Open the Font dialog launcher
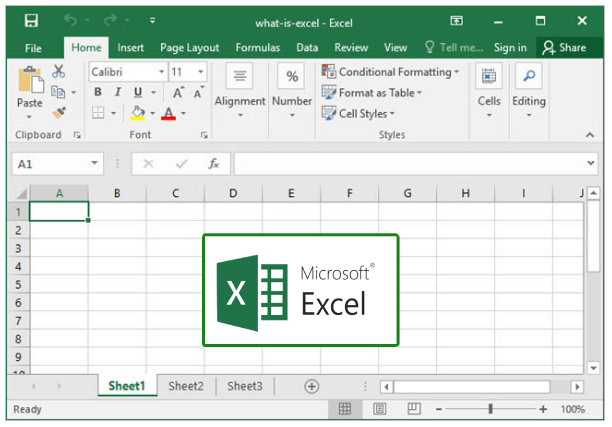The image size is (612, 427). (204, 135)
